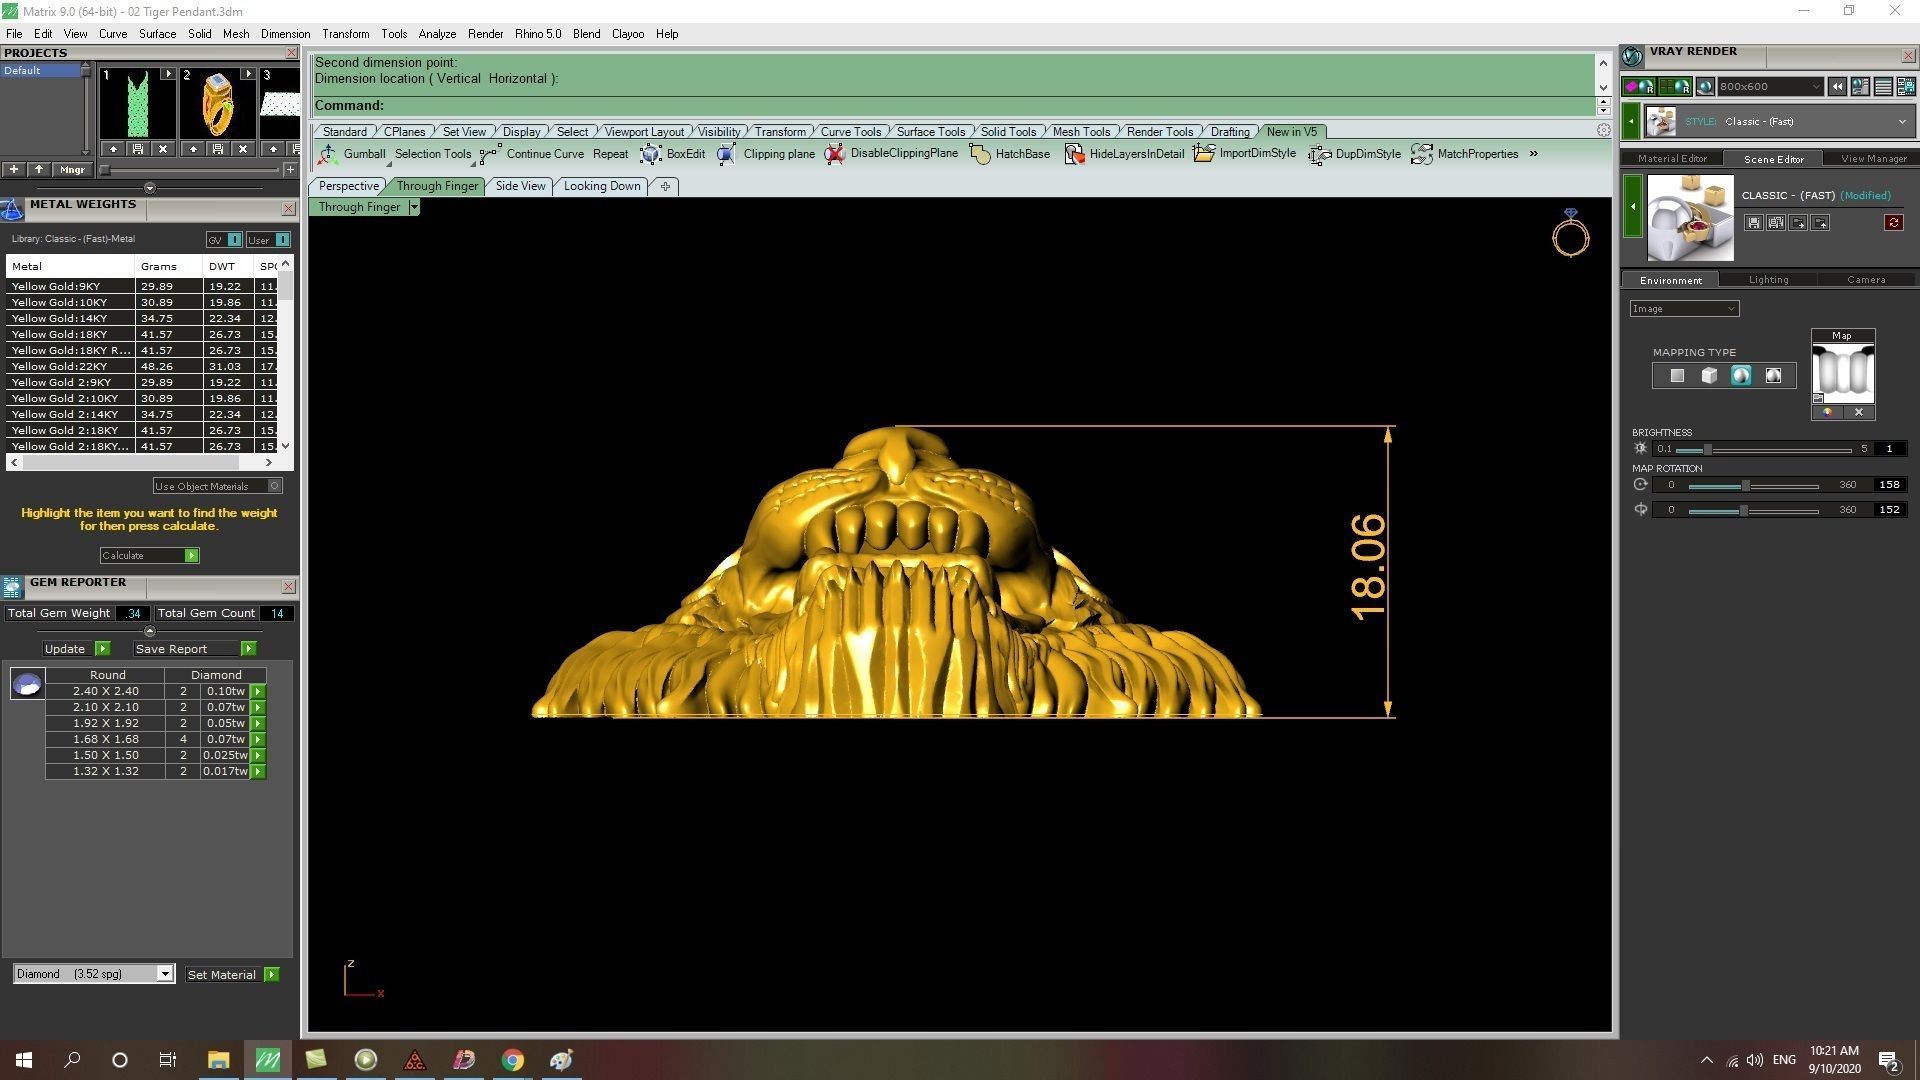Click the DisableClippingPlane icon
This screenshot has height=1080, width=1920.
(x=834, y=154)
